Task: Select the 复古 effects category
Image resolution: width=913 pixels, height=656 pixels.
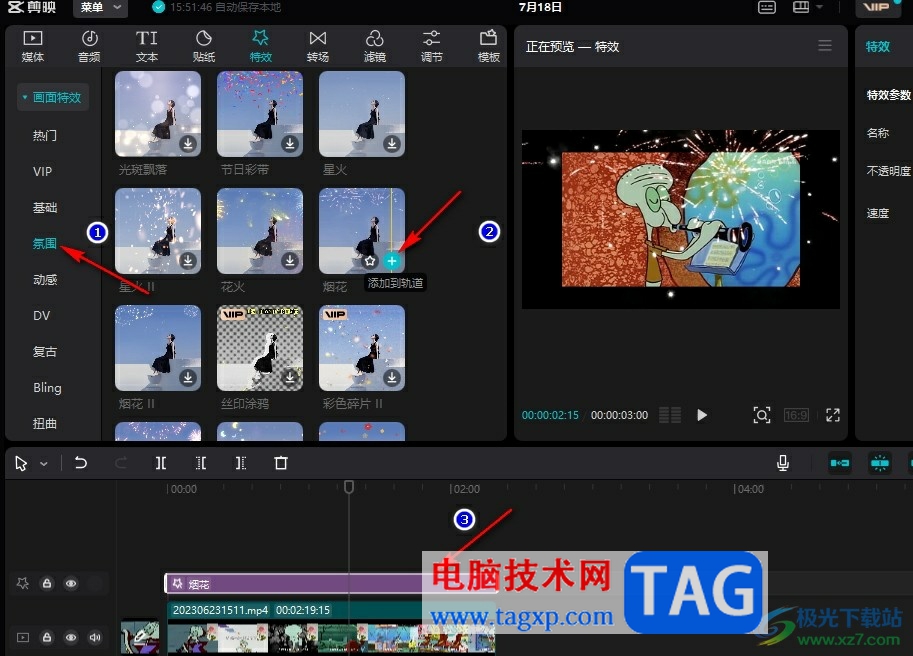Action: pos(45,352)
